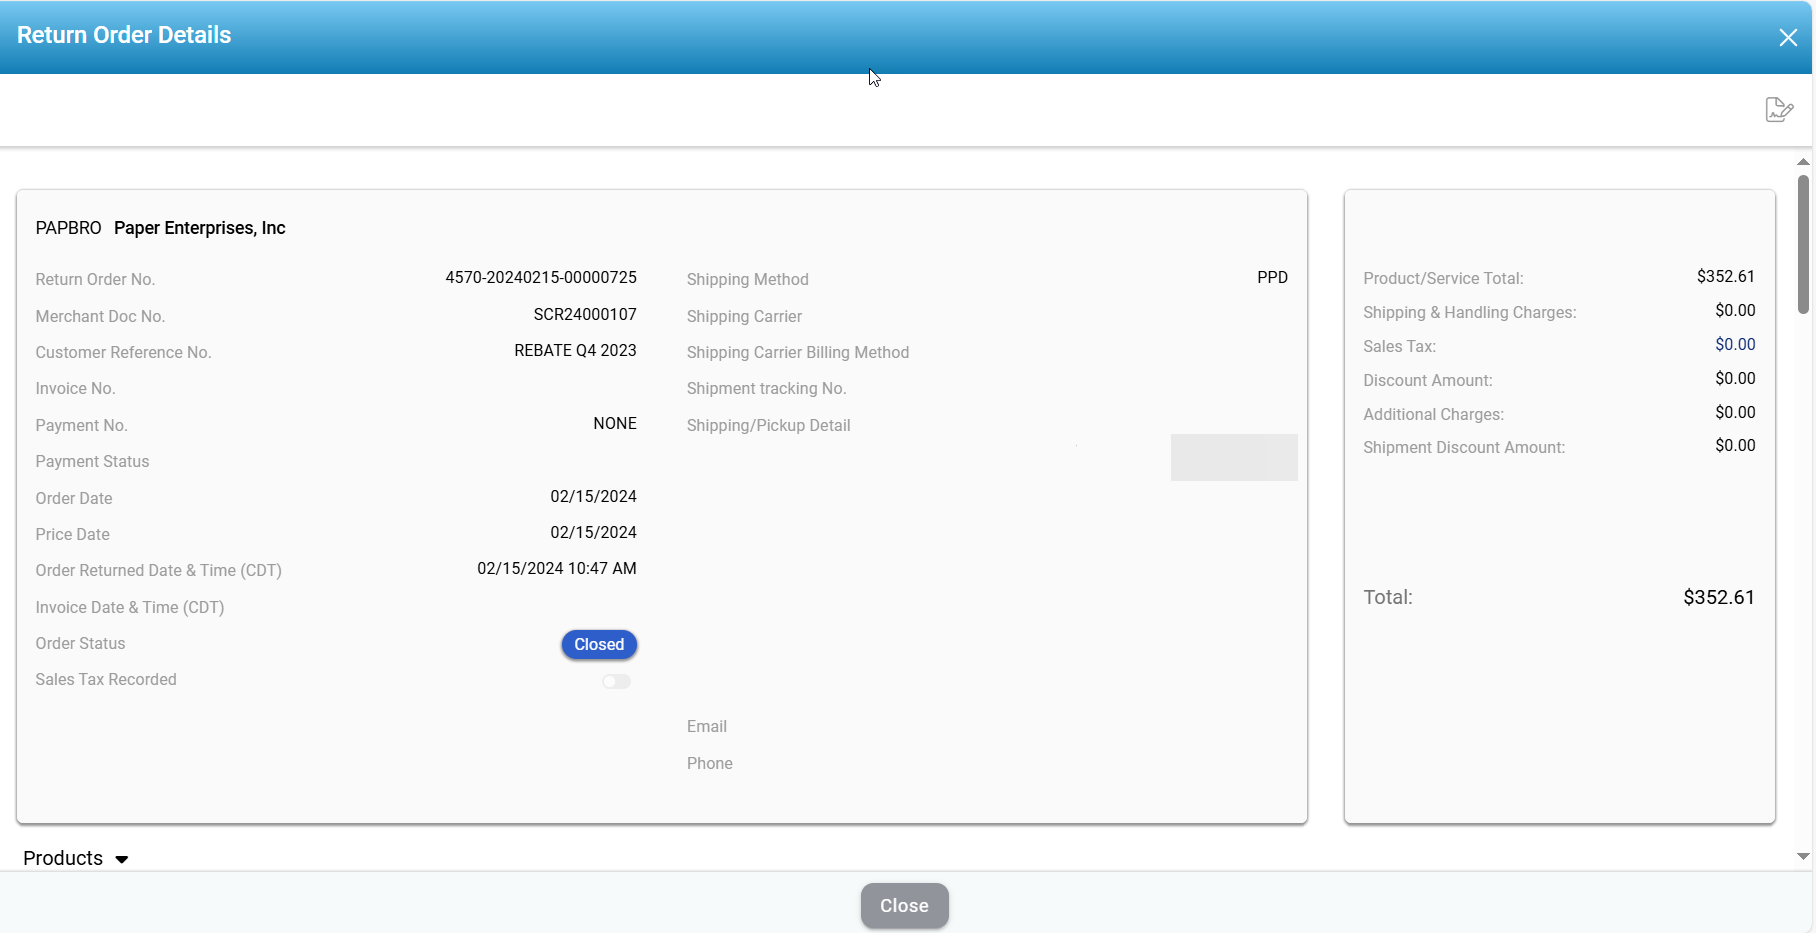
Task: Click the return order number 4570-20240215-00000725
Action: (541, 278)
